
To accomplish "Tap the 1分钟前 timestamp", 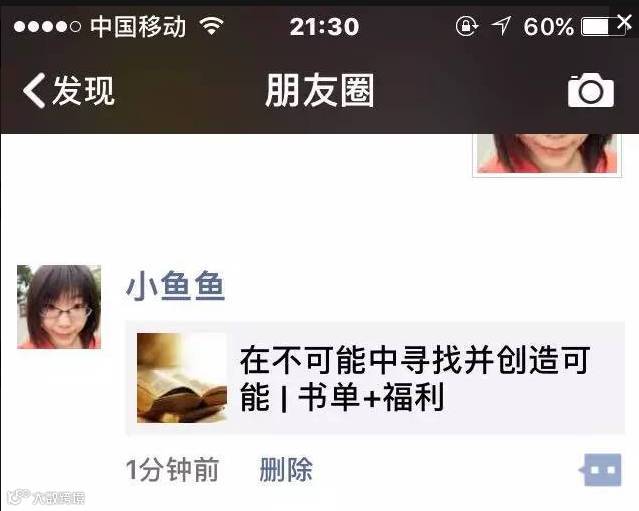I will (x=173, y=470).
